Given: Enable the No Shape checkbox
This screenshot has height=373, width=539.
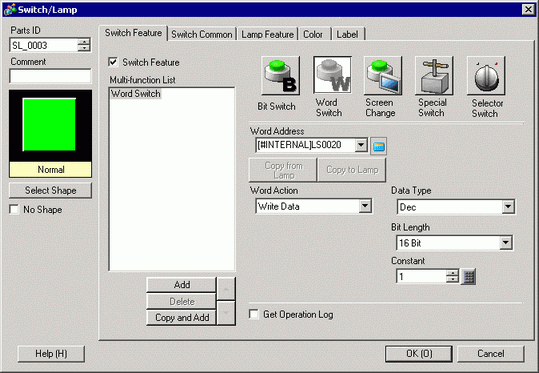Looking at the screenshot, I should click(14, 209).
